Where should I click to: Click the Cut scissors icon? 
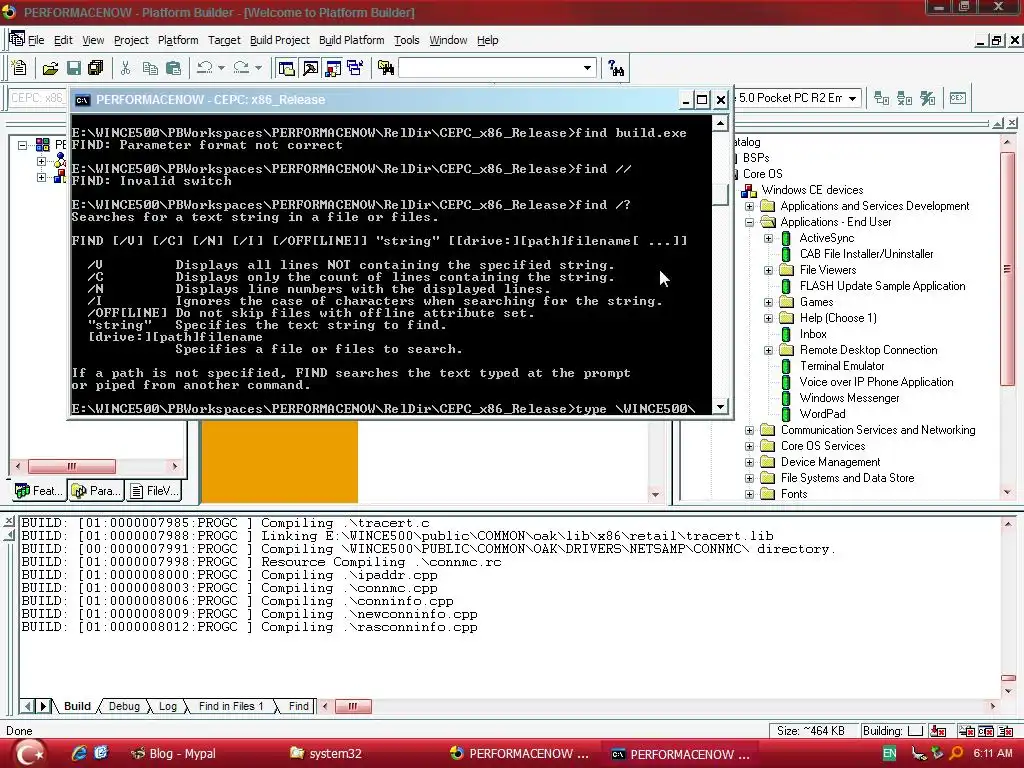coord(126,68)
